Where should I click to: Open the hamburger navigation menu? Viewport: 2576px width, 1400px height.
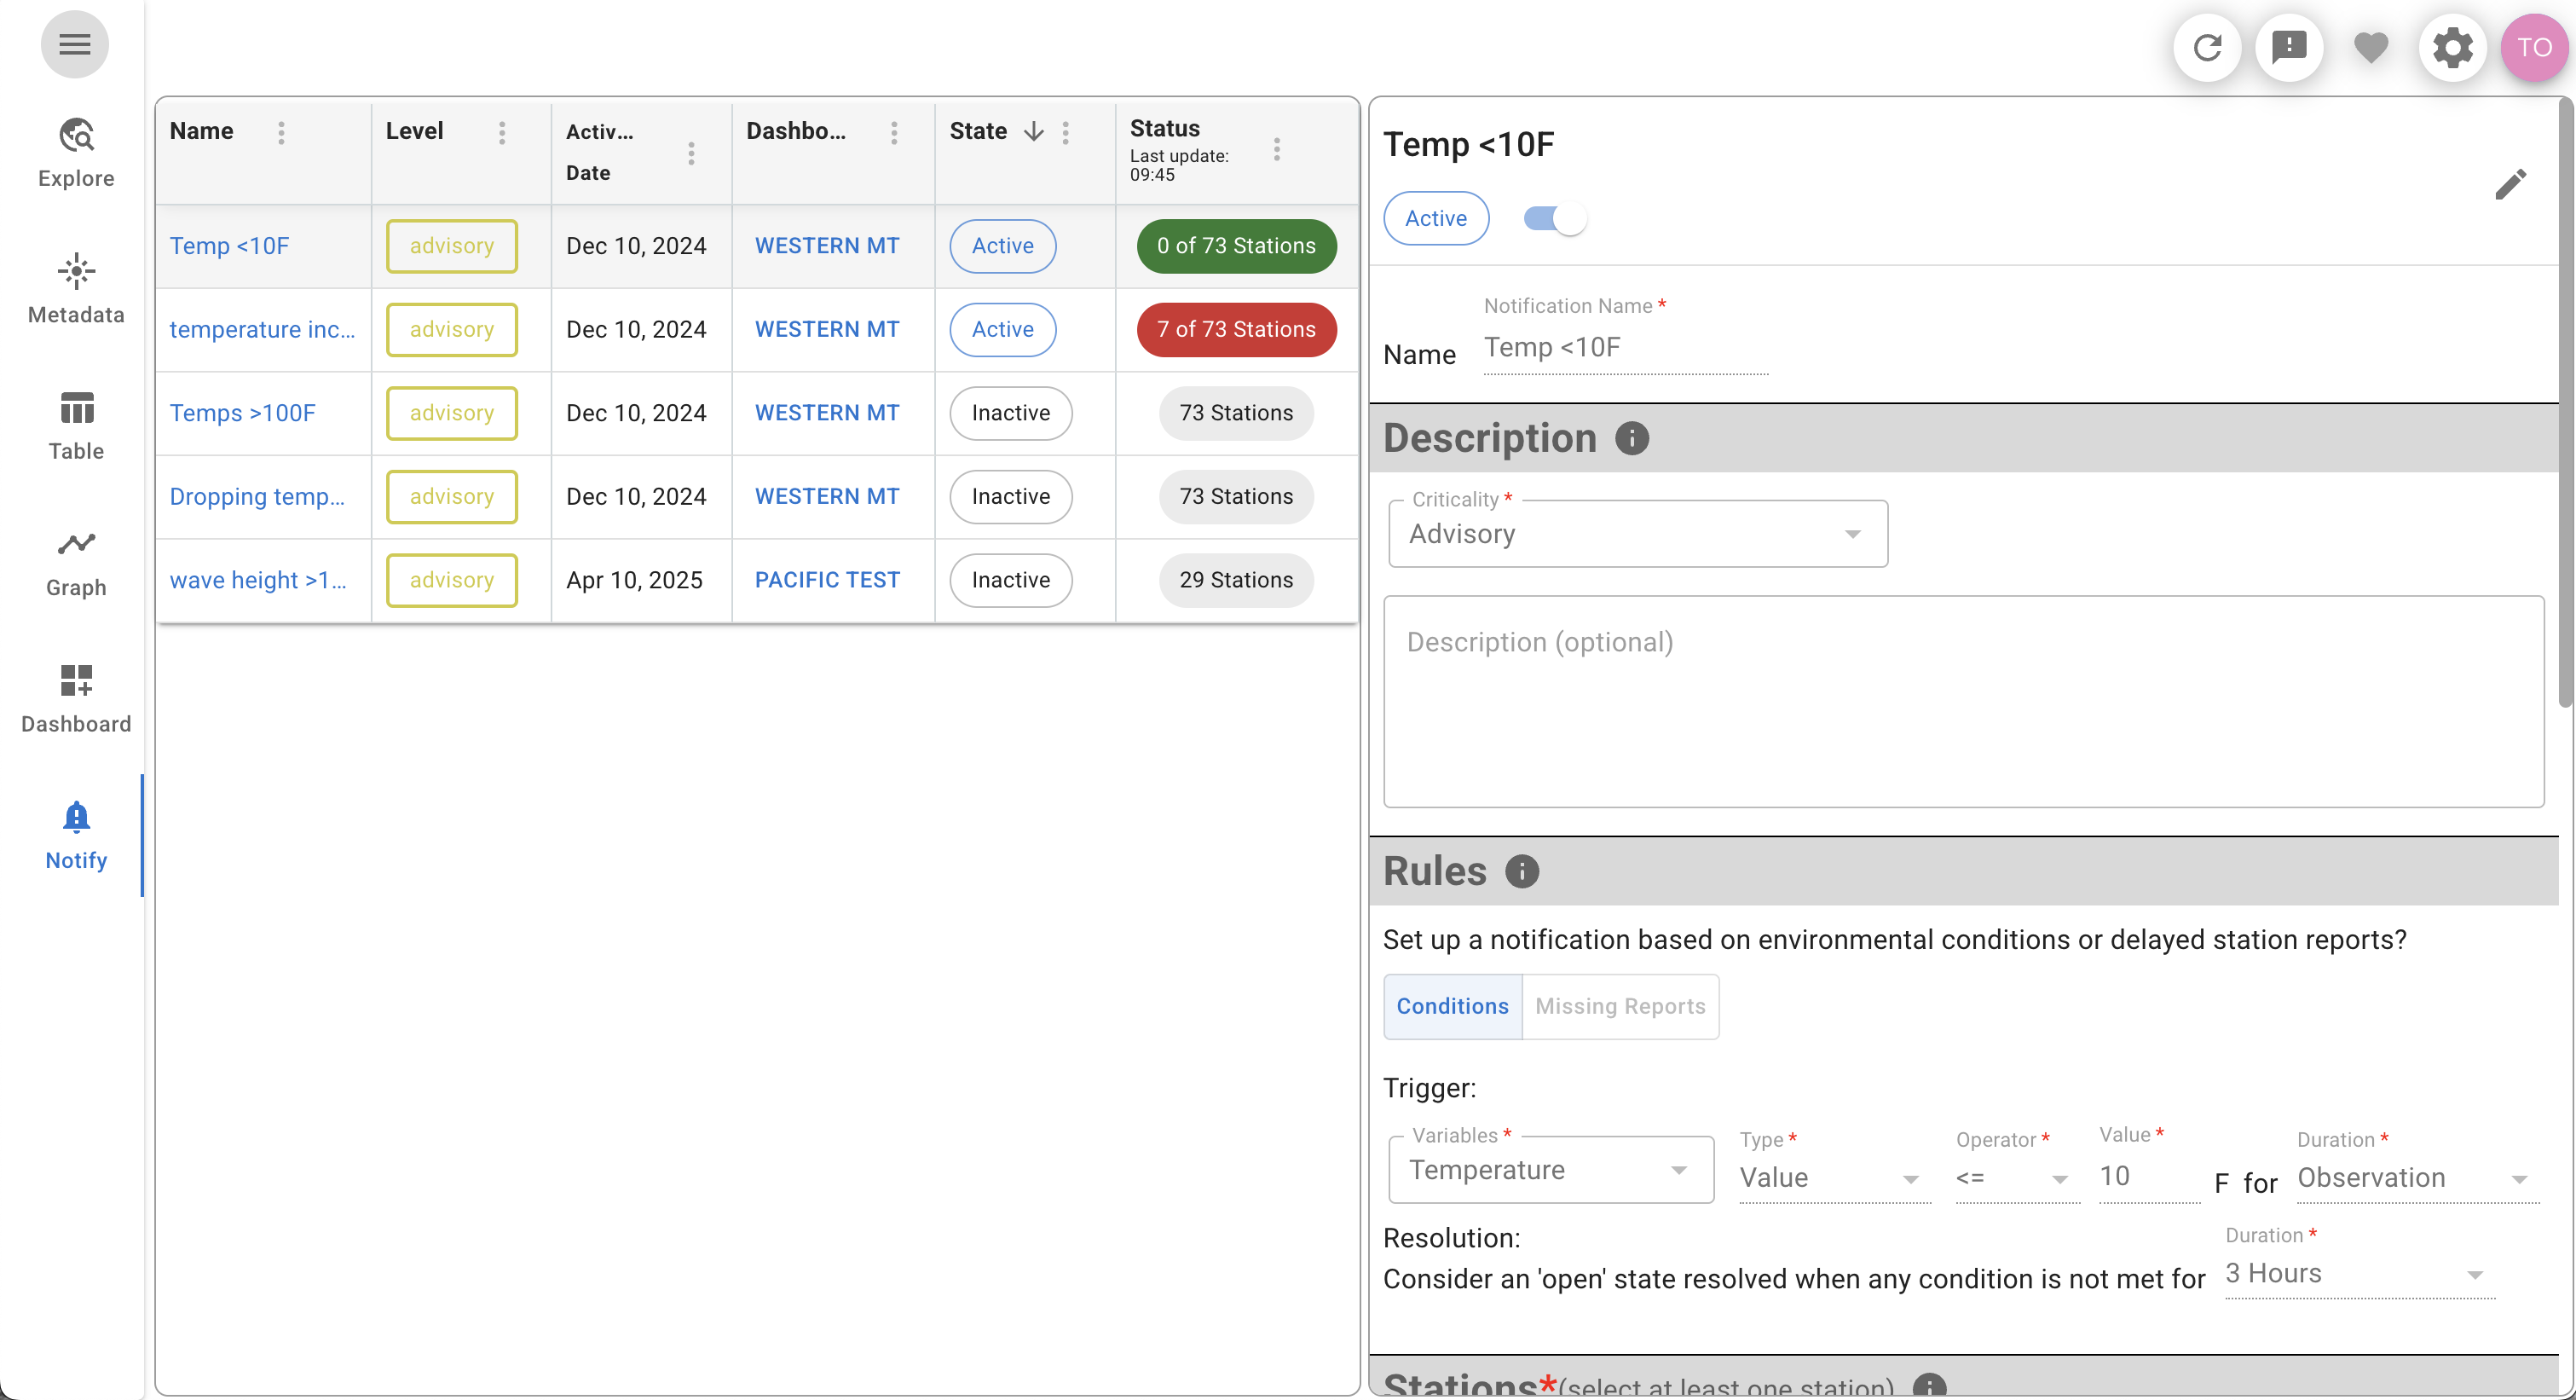74,44
